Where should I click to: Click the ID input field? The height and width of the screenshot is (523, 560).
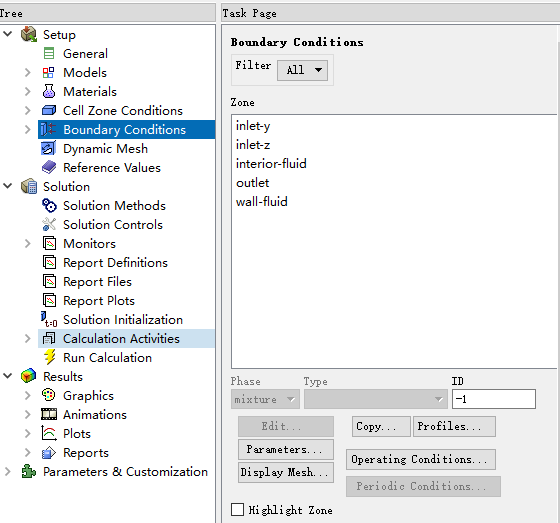point(494,399)
